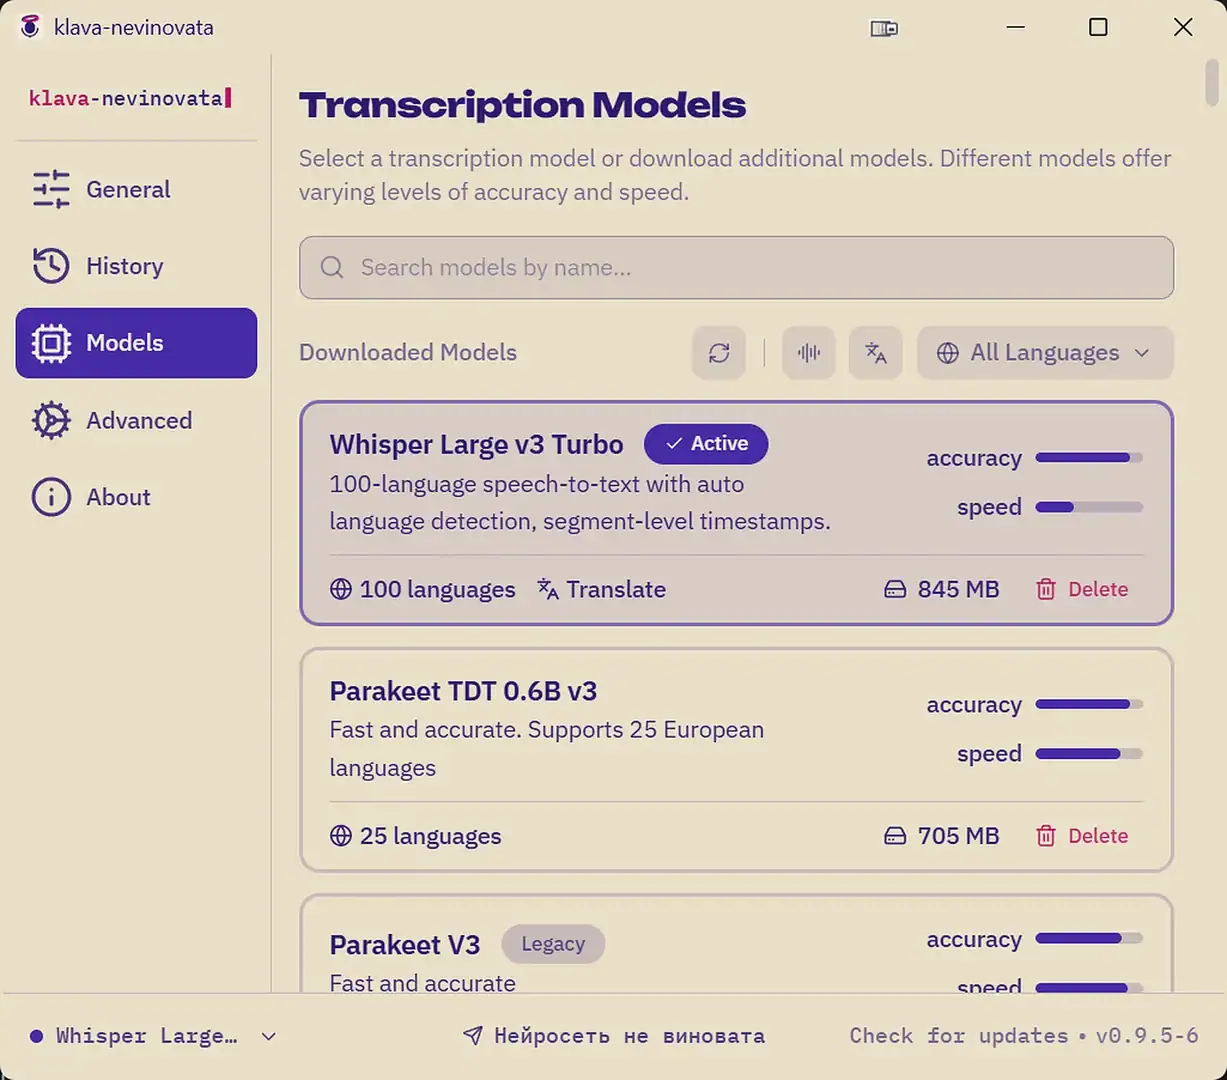The height and width of the screenshot is (1080, 1227).
Task: Click trash icon in Parakeet TDT row
Action: tap(1046, 836)
